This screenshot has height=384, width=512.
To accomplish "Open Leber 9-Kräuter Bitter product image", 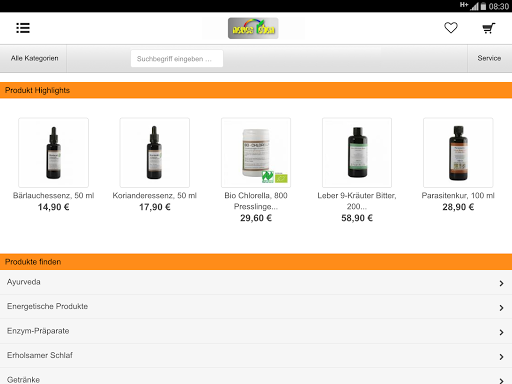I will [x=357, y=152].
